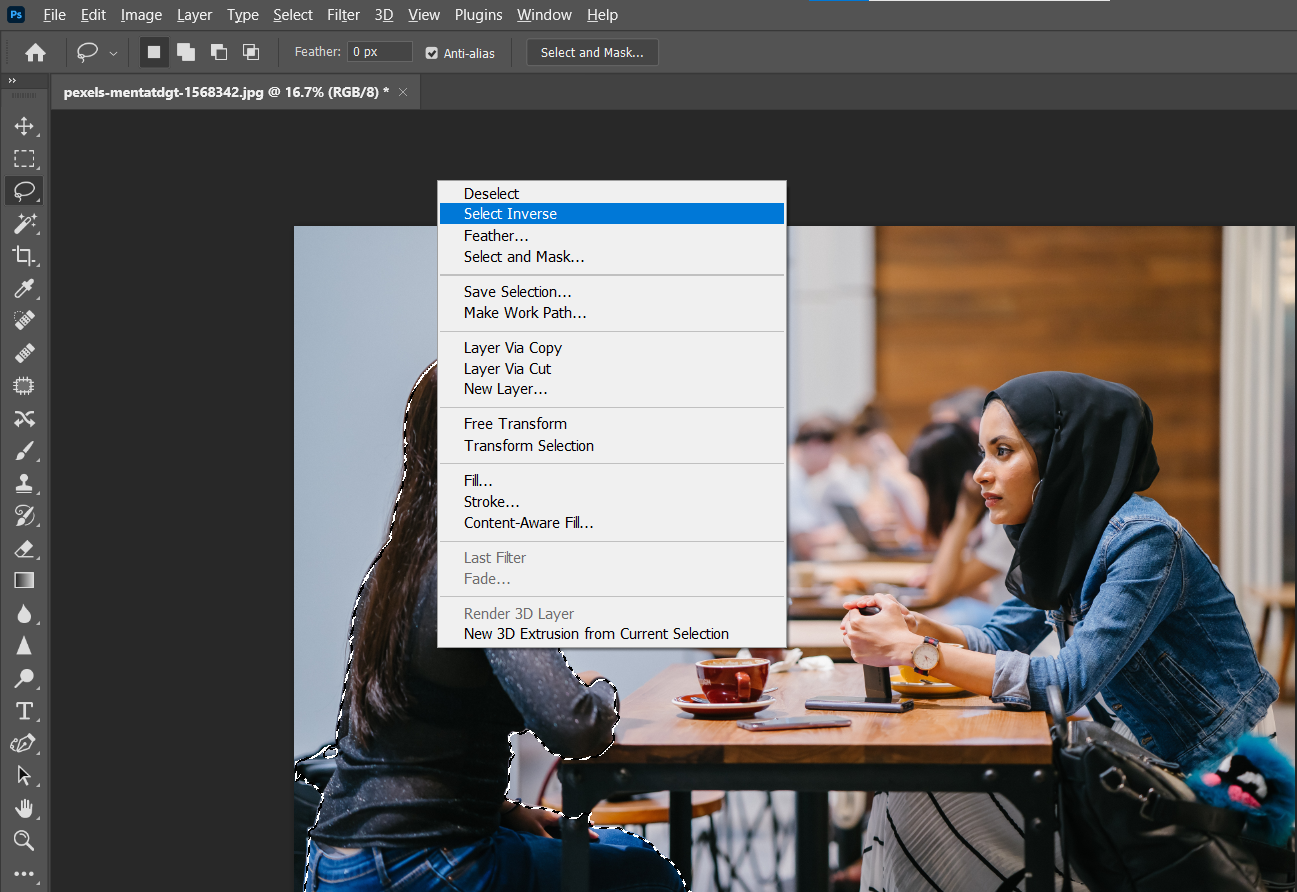Image resolution: width=1297 pixels, height=892 pixels.
Task: Open the Edit Toolbar three-dots menu
Action: (x=24, y=873)
